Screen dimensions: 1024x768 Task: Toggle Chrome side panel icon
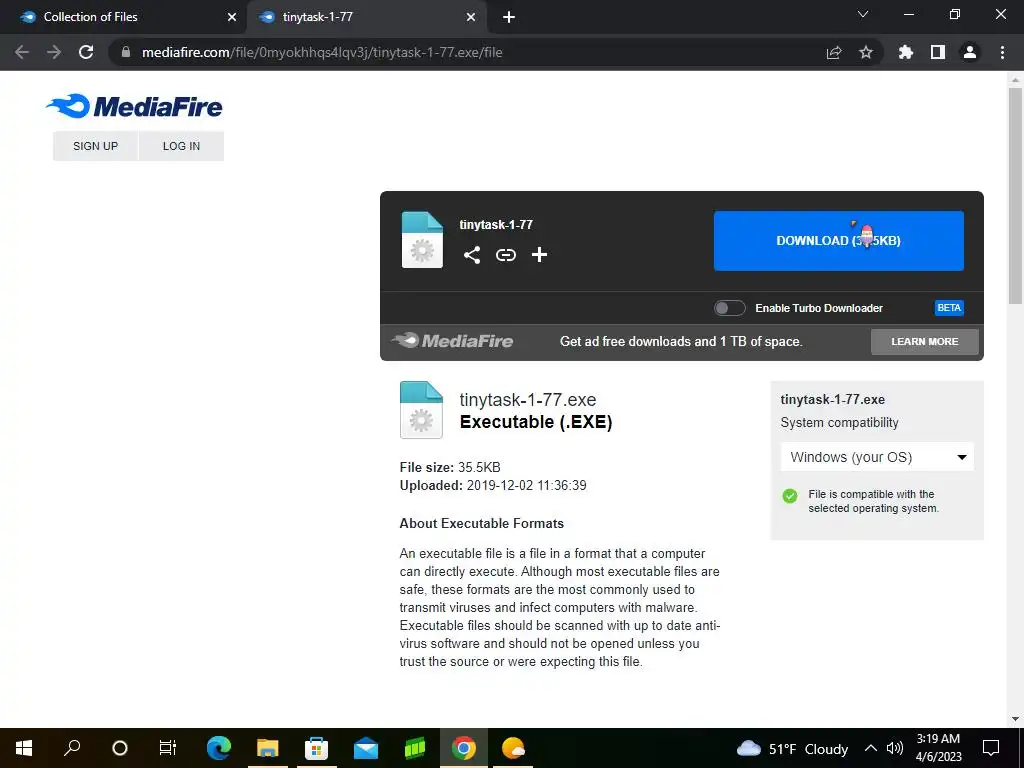938,52
